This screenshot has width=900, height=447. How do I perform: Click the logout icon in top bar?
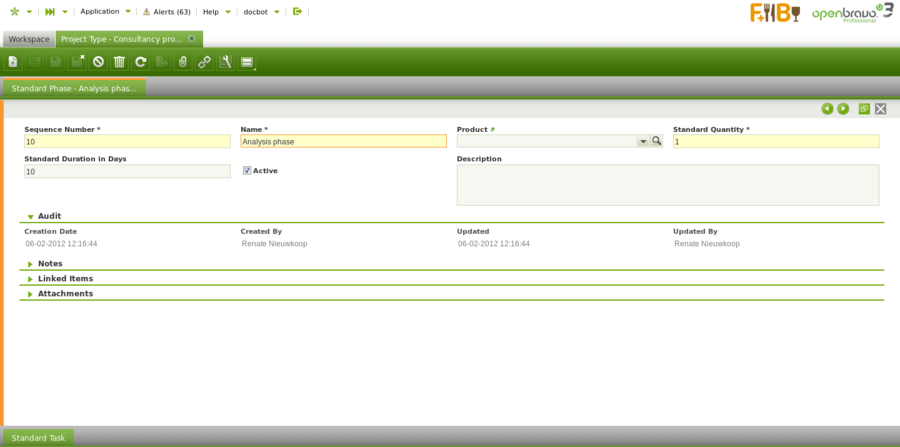click(297, 11)
